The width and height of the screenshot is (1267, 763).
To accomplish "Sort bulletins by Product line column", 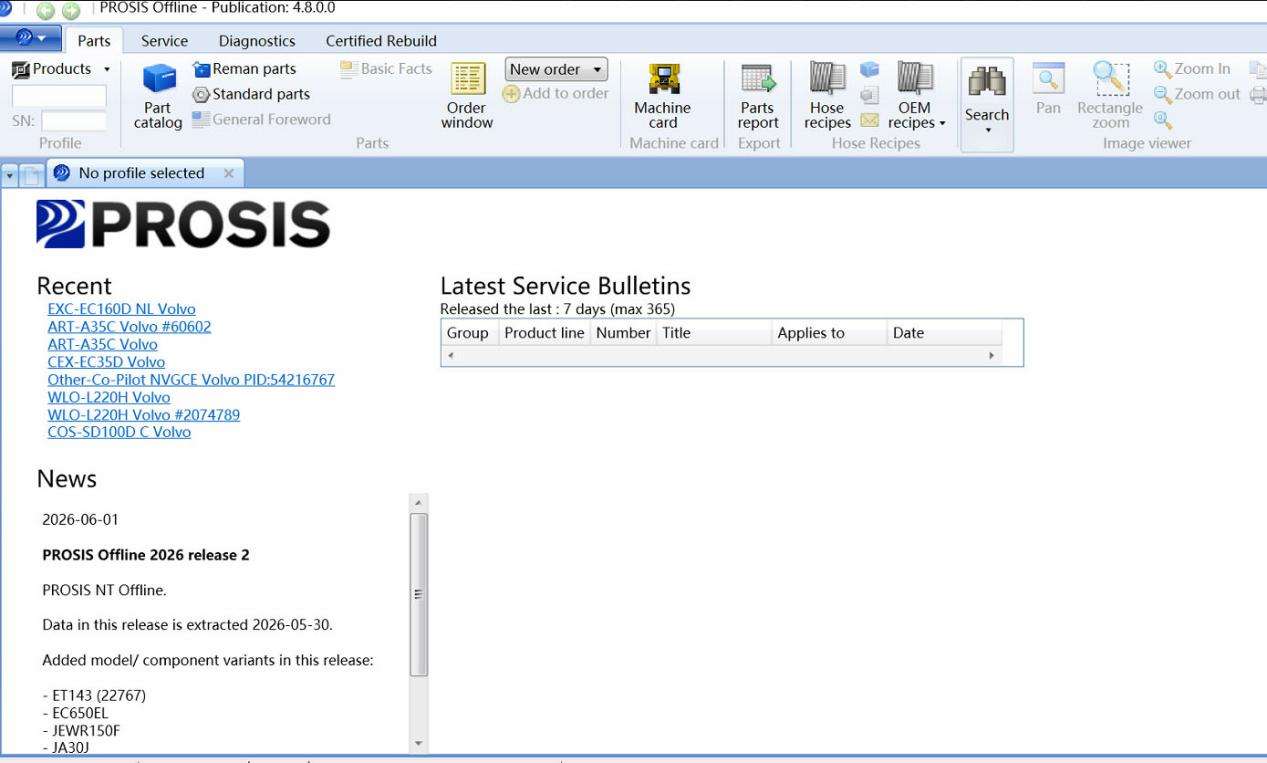I will pos(544,334).
